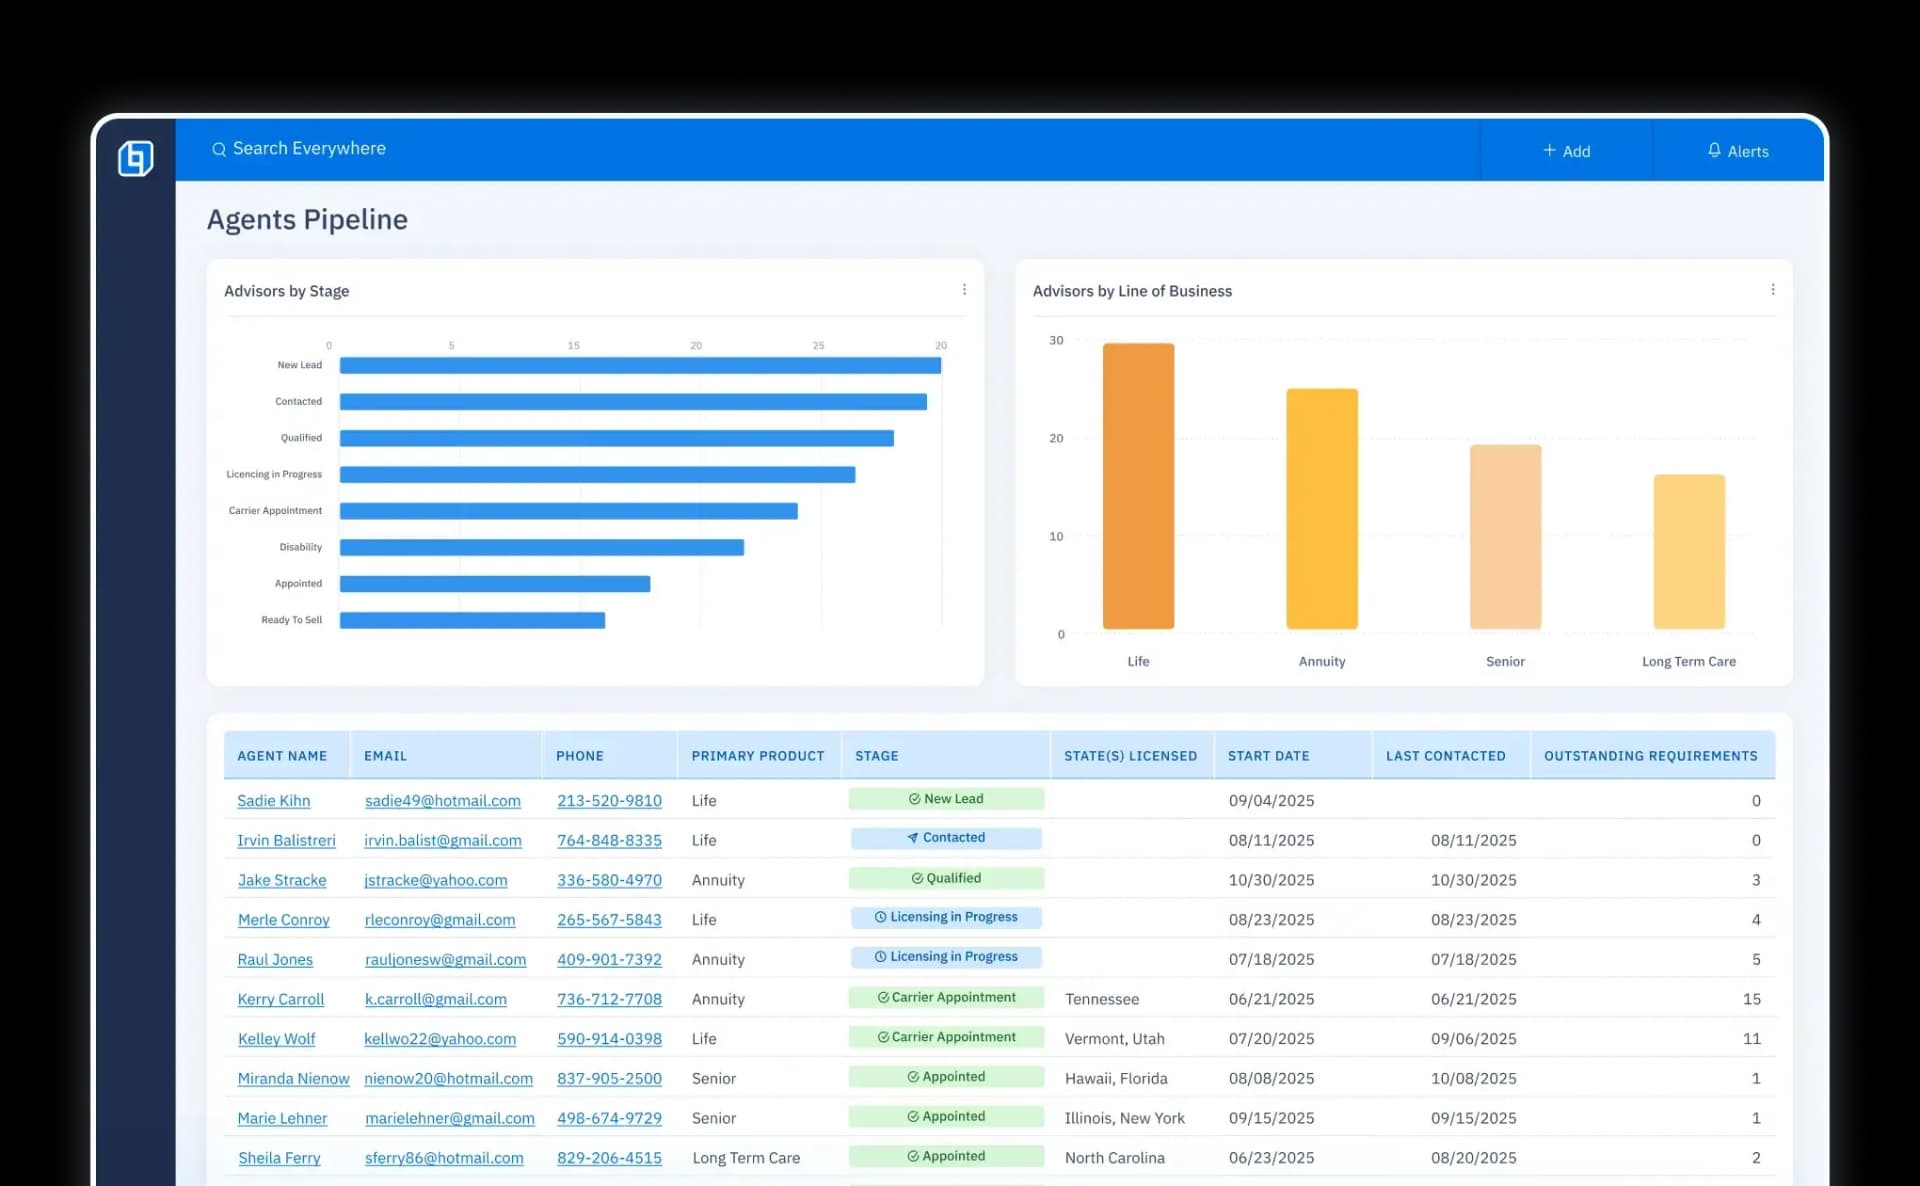Open the Advisors by Stage three-dot menu

pyautogui.click(x=965, y=289)
